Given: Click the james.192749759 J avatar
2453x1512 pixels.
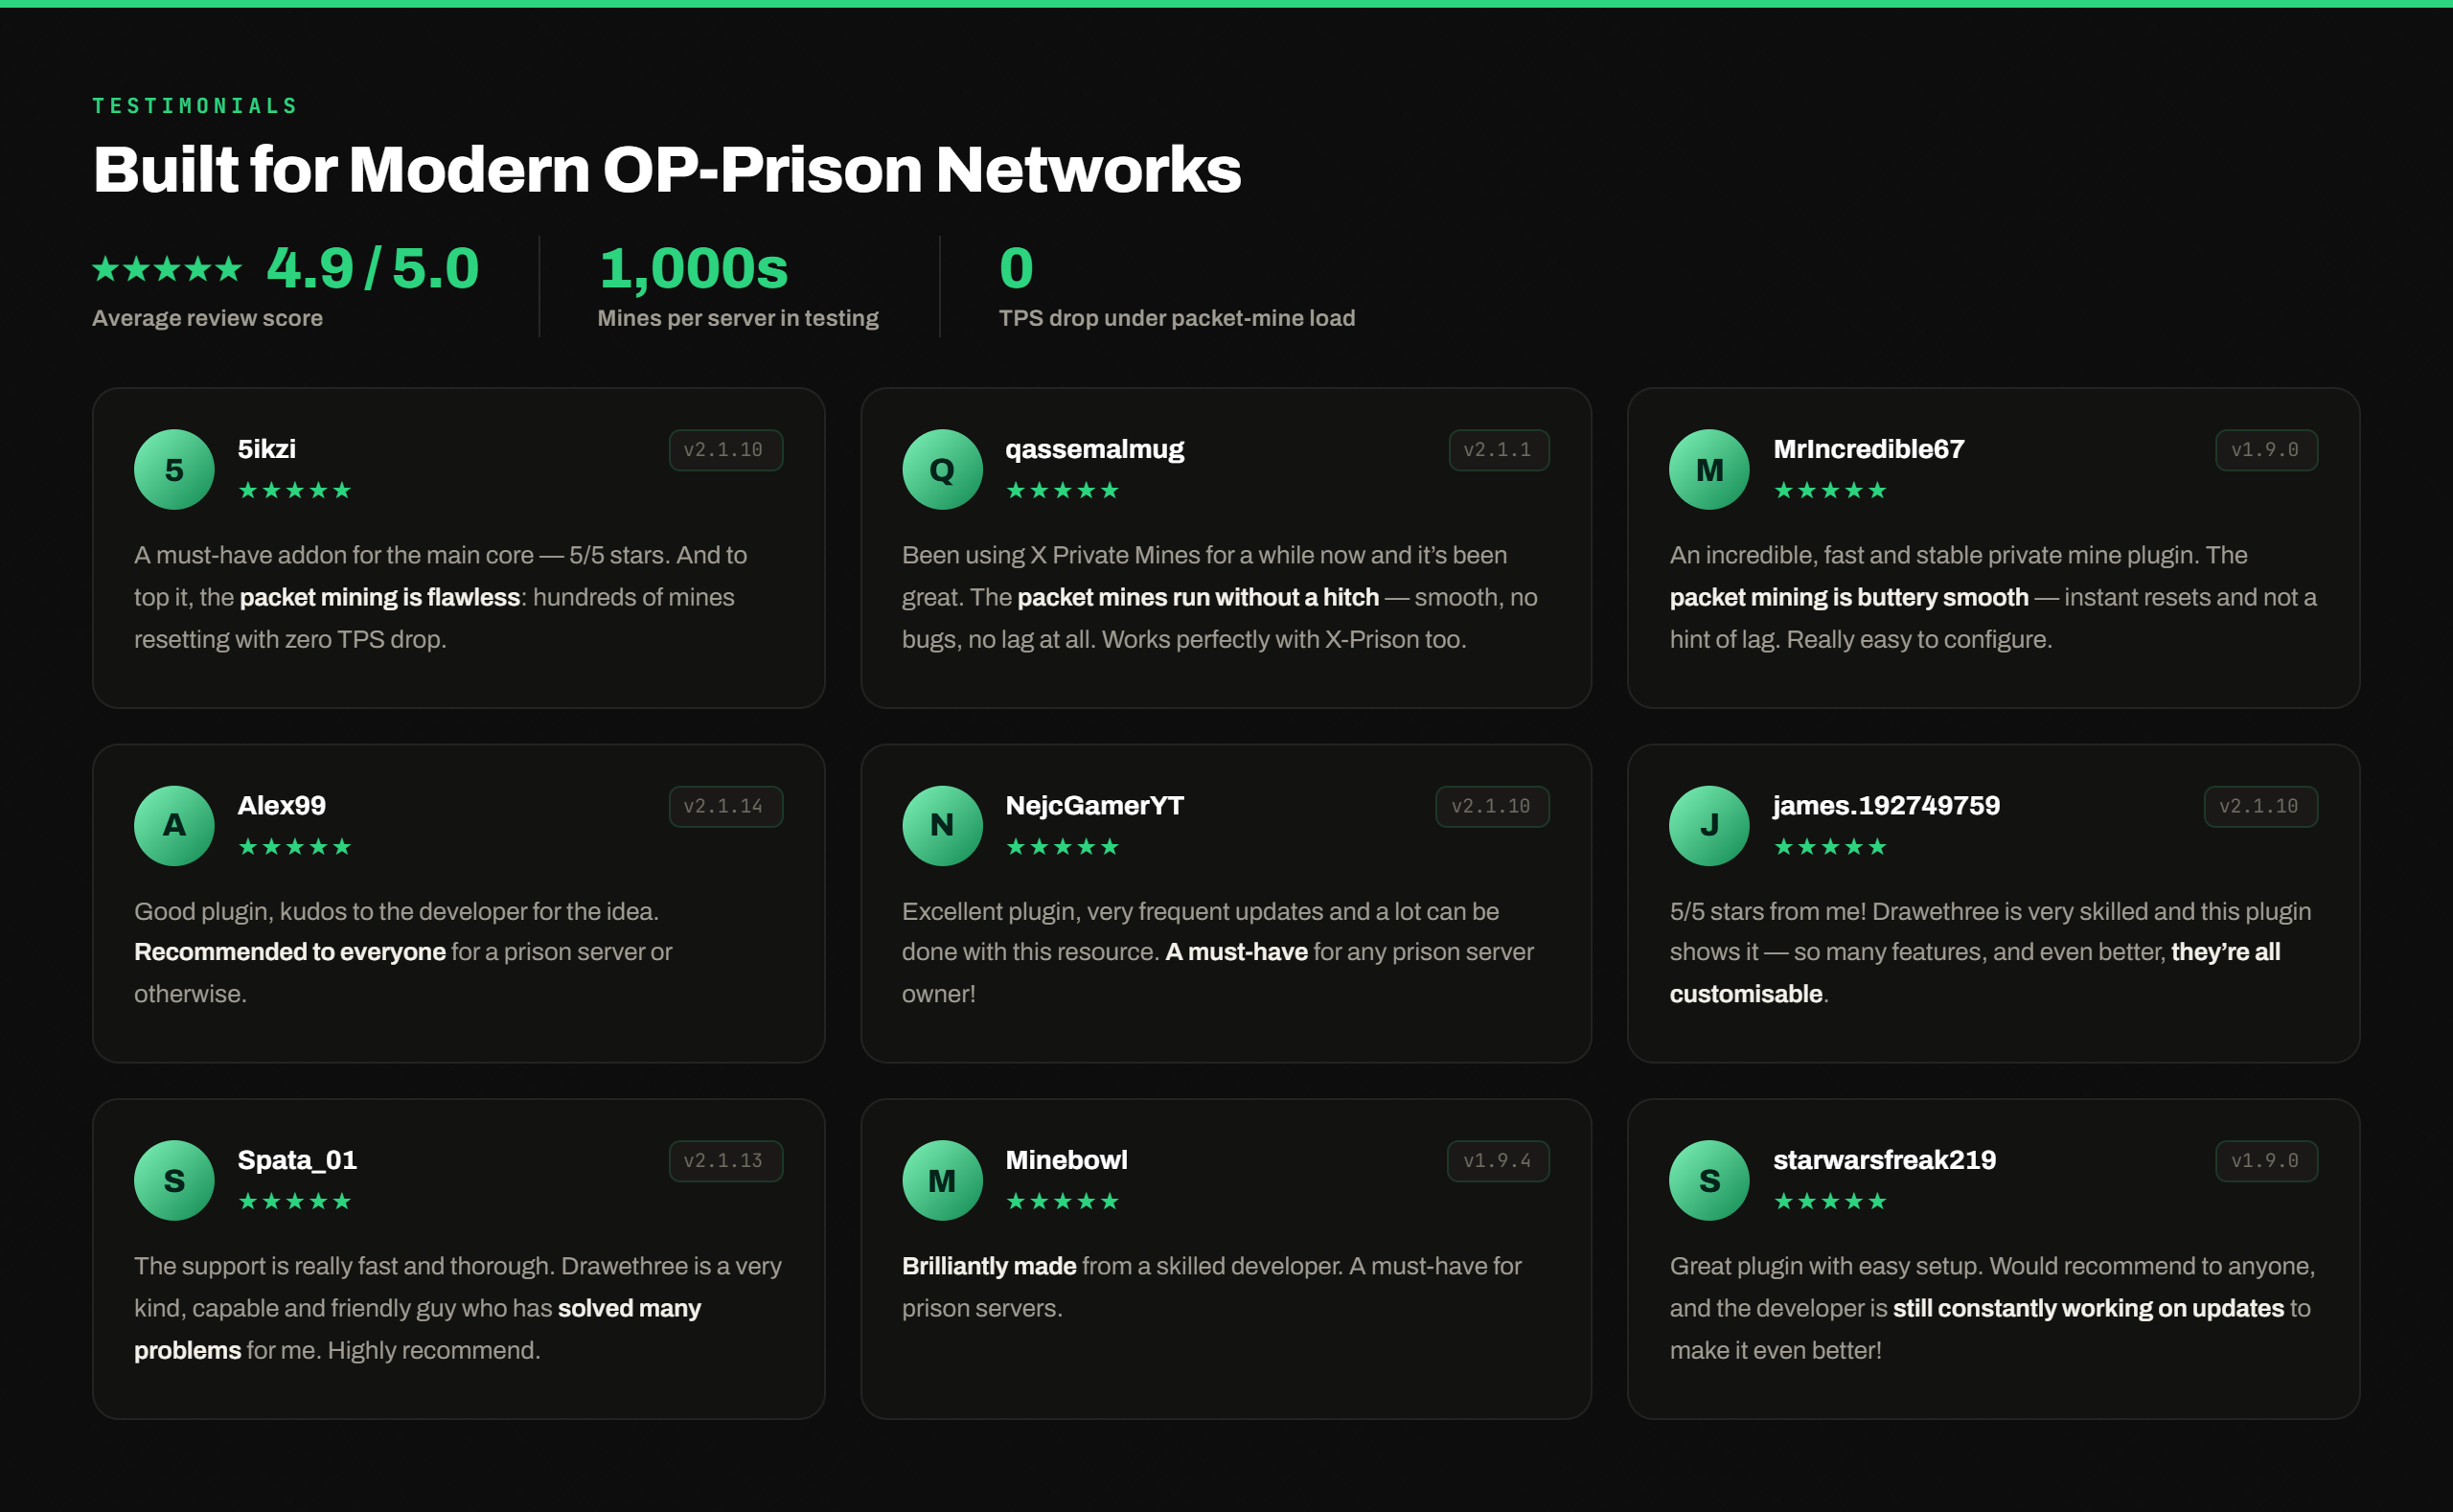Looking at the screenshot, I should pyautogui.click(x=1709, y=825).
